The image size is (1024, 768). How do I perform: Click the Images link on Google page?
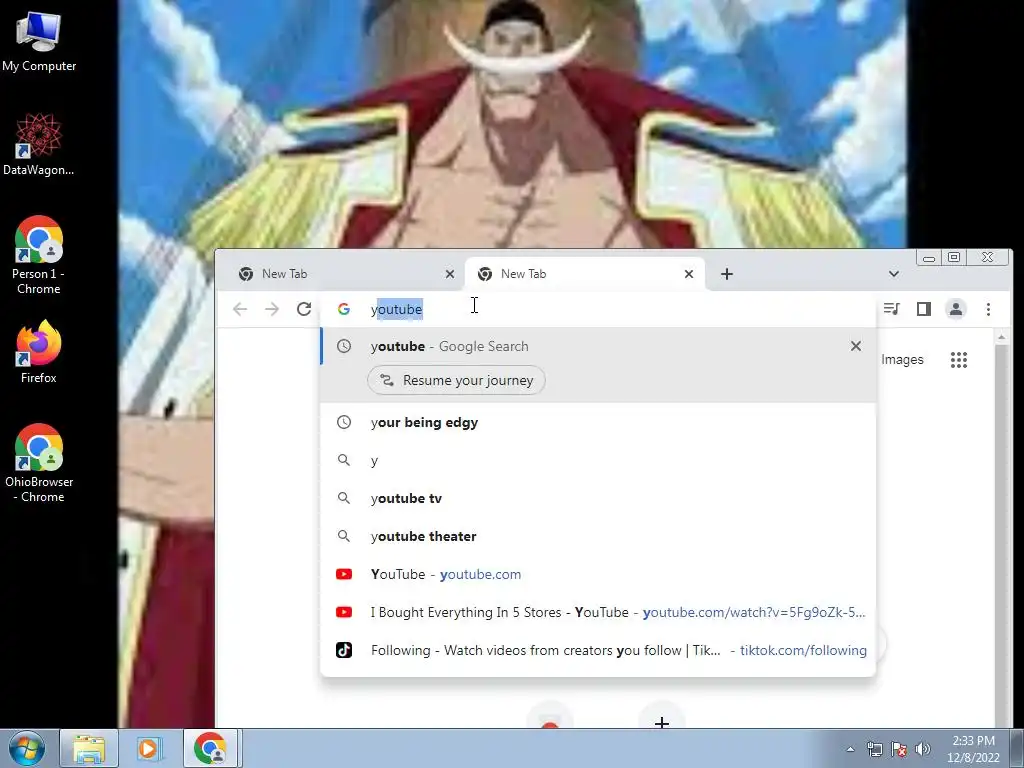[x=902, y=360]
